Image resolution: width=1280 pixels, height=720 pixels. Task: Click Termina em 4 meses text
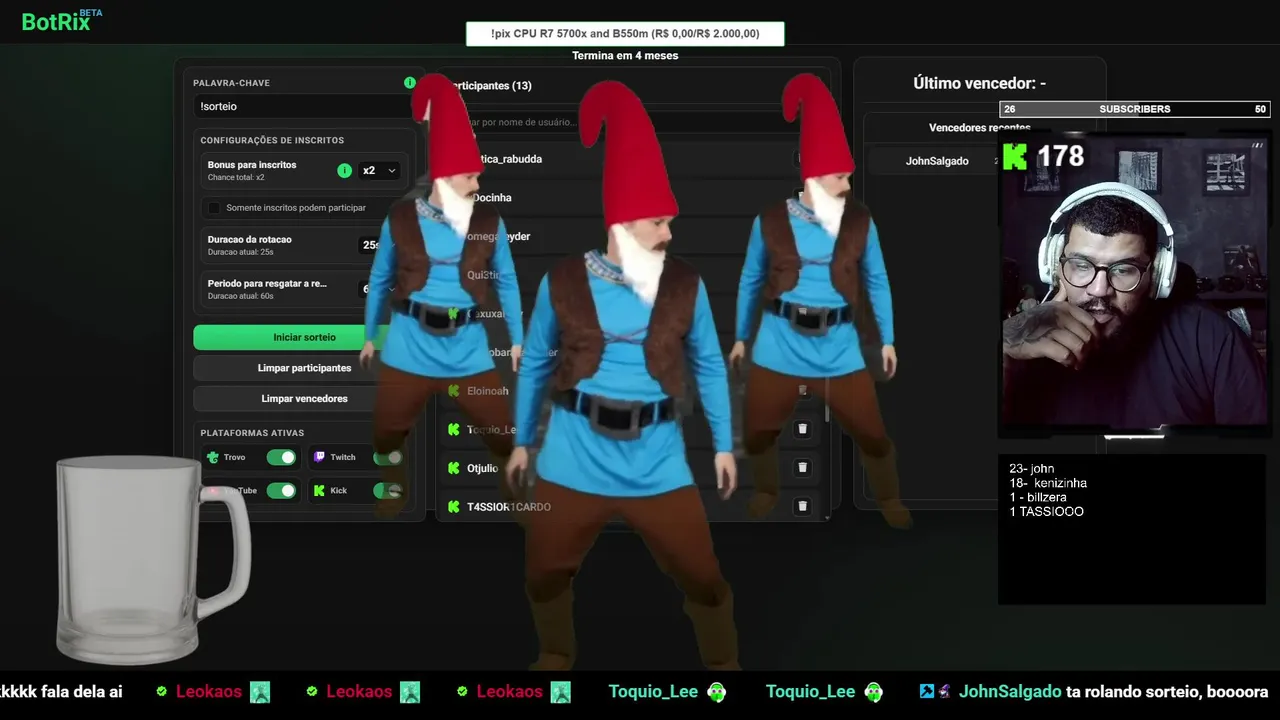625,56
